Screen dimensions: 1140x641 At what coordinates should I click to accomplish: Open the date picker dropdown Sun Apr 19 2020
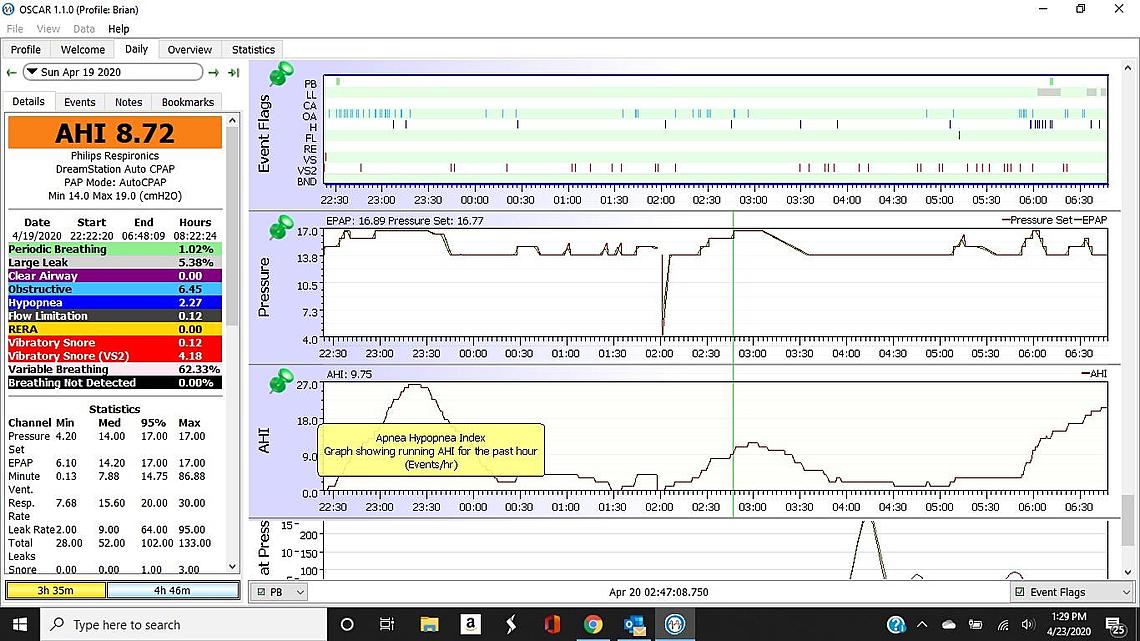point(113,72)
